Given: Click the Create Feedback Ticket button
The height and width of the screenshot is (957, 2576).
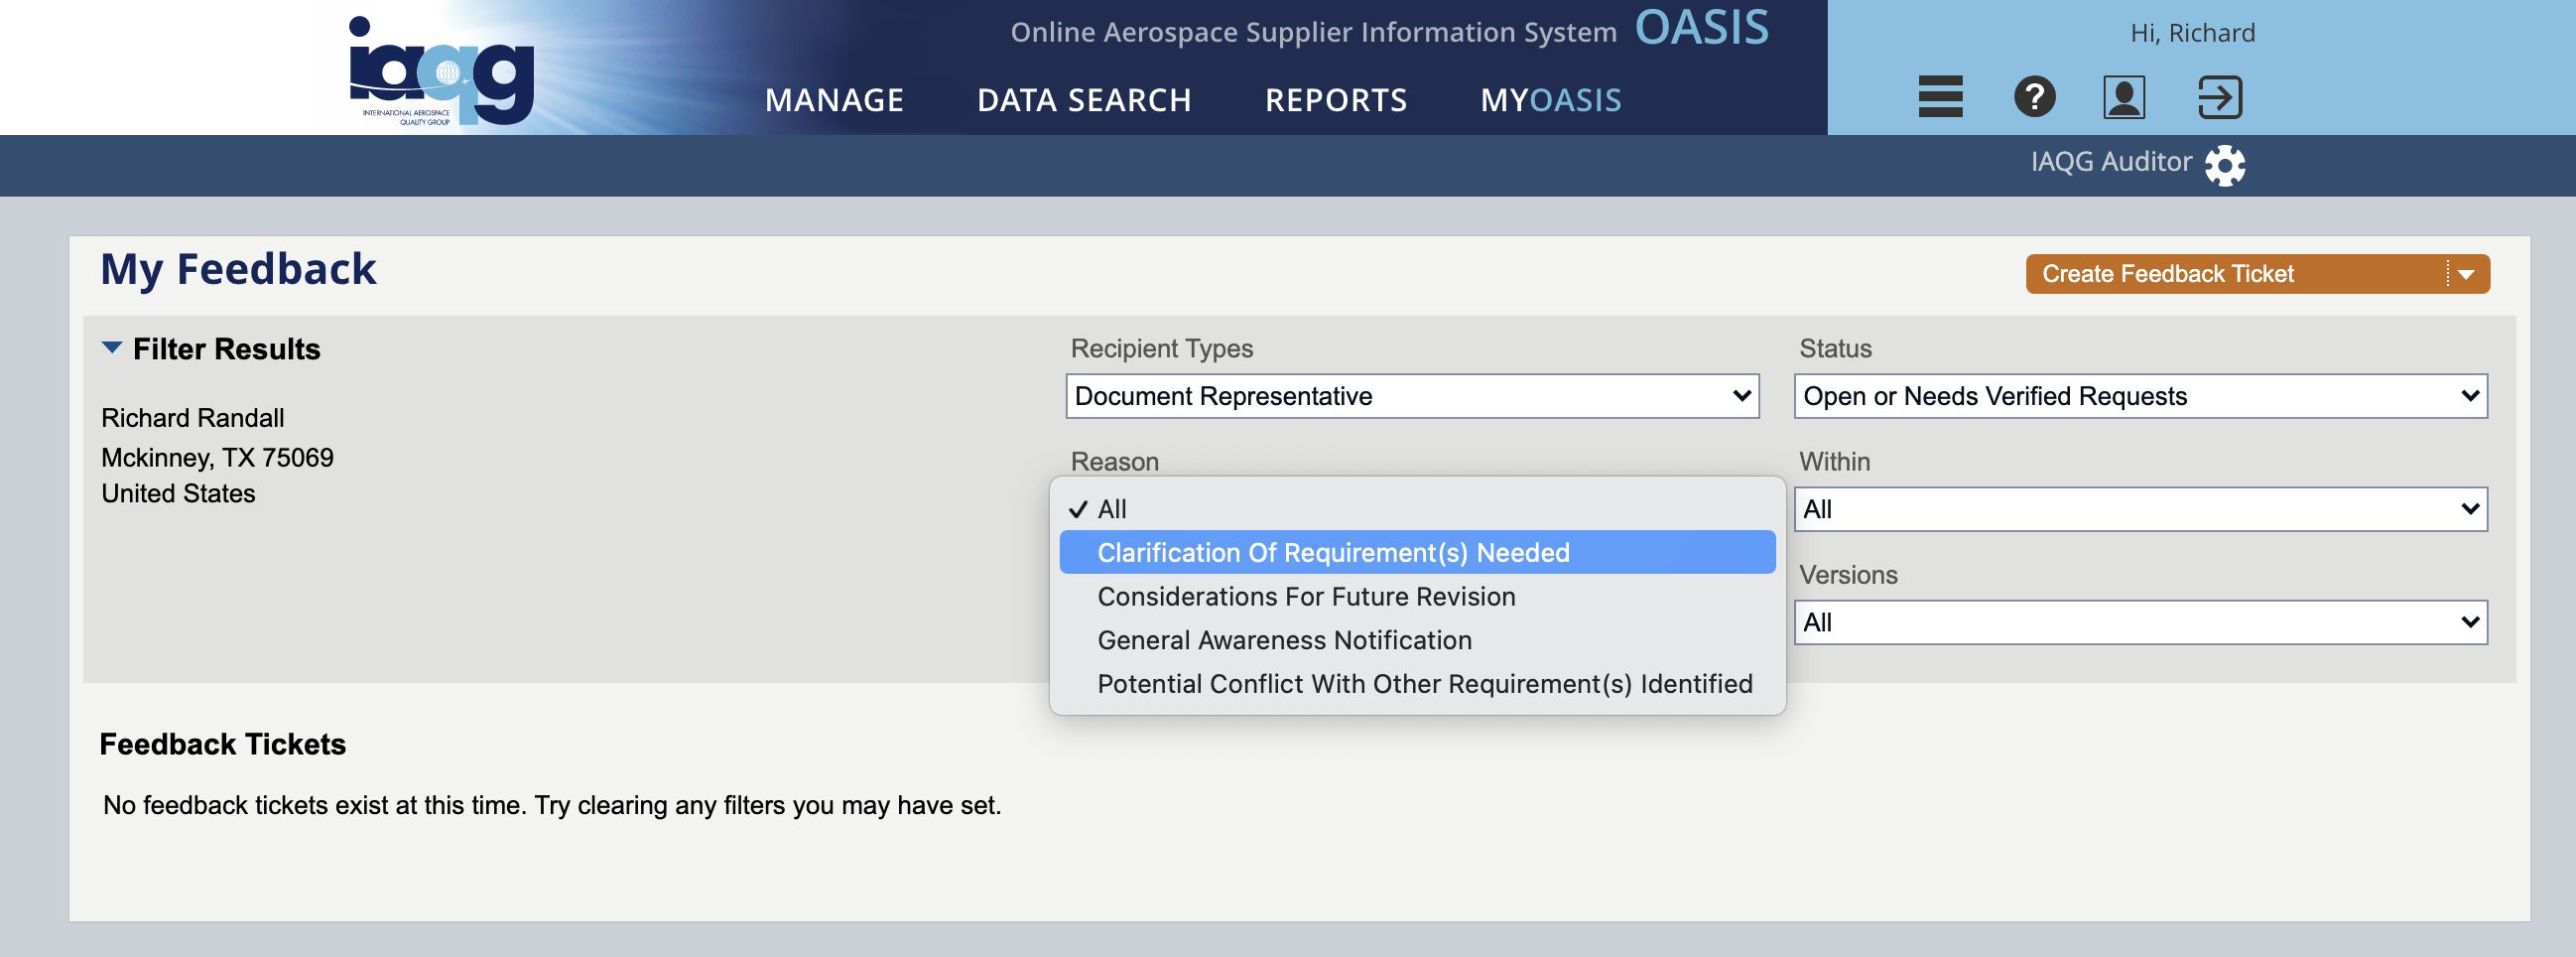Looking at the screenshot, I should [x=2236, y=274].
